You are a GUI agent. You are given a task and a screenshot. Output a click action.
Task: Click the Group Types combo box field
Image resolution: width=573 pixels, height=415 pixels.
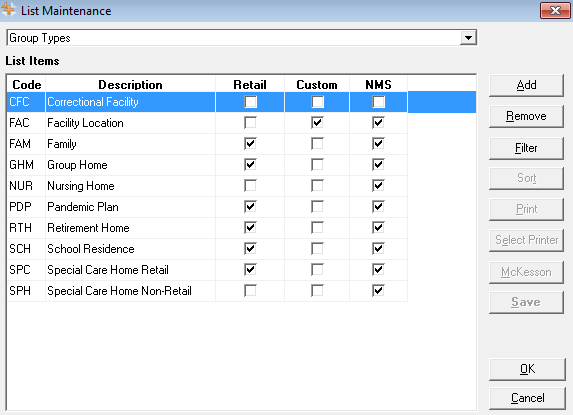coord(242,38)
